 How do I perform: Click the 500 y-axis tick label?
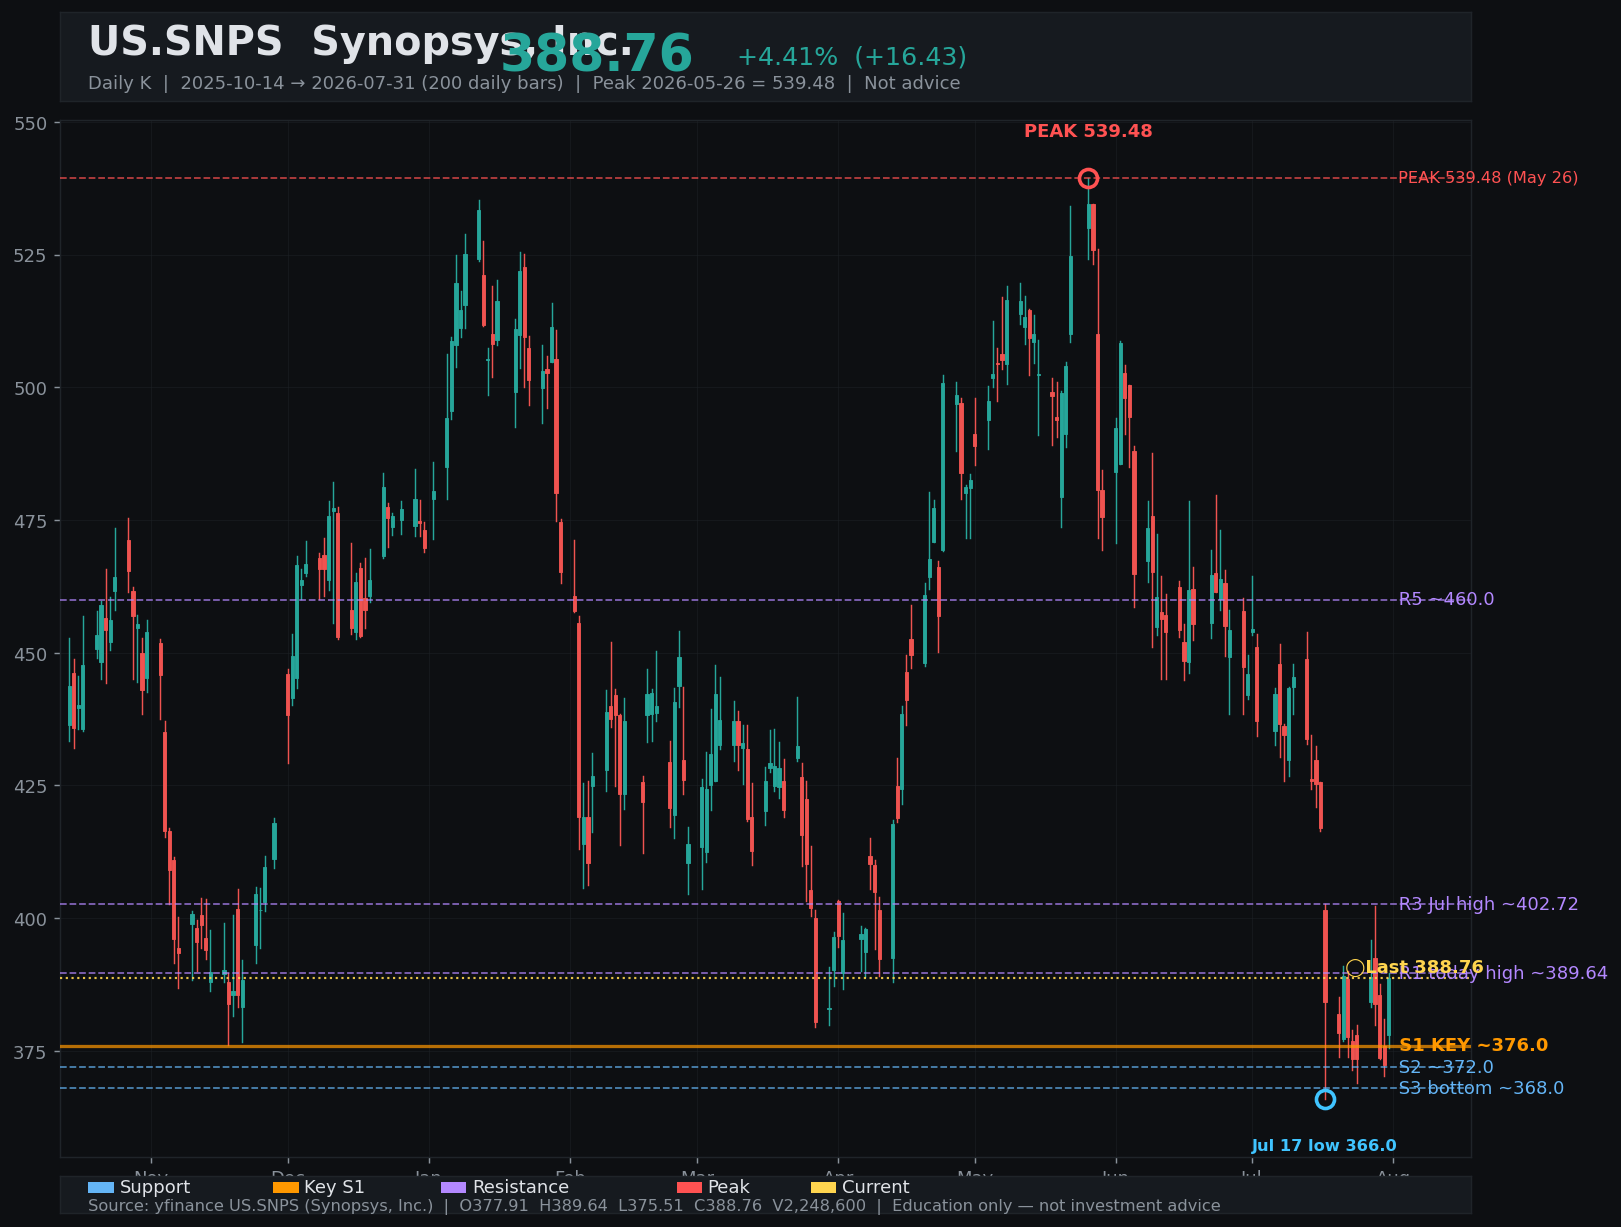[31, 388]
